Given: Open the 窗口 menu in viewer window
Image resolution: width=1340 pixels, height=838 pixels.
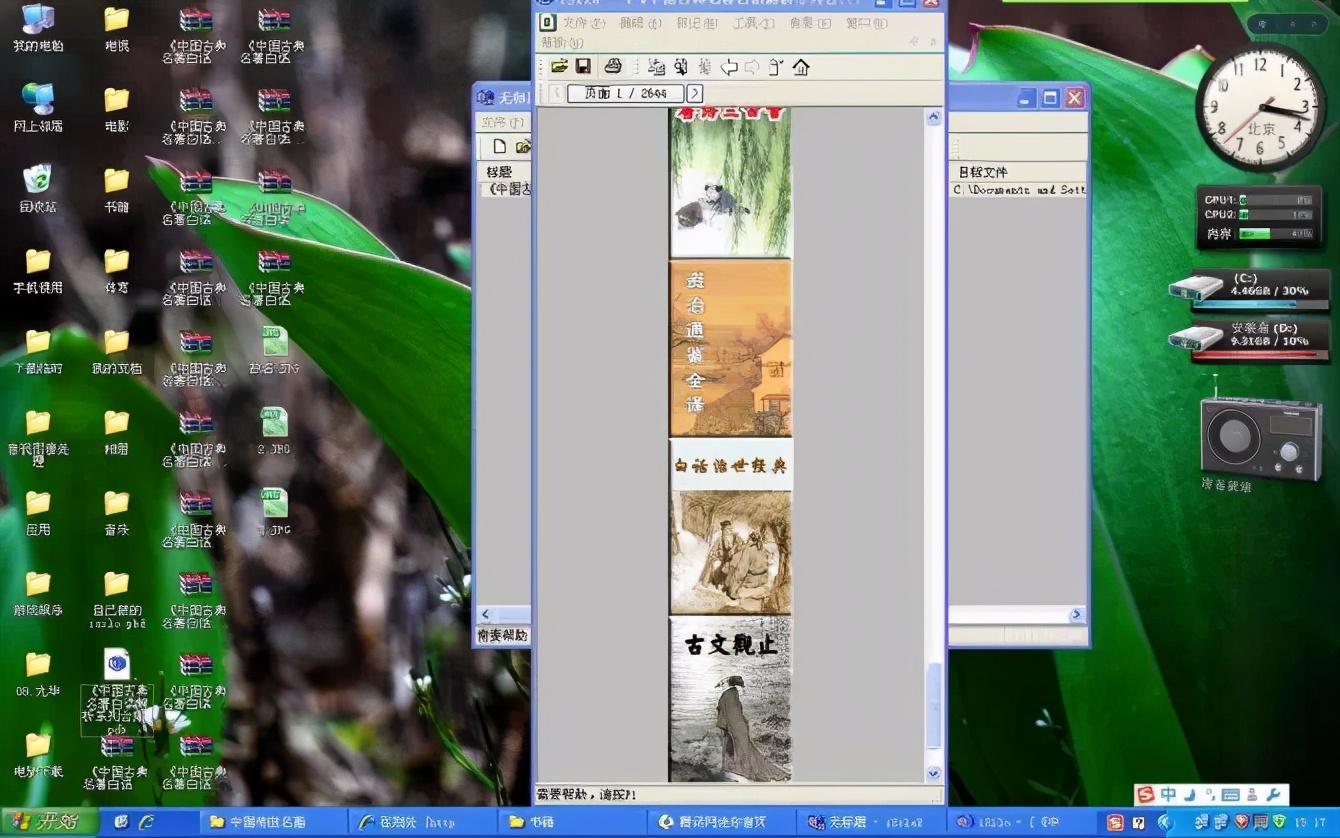Looking at the screenshot, I should tap(867, 23).
